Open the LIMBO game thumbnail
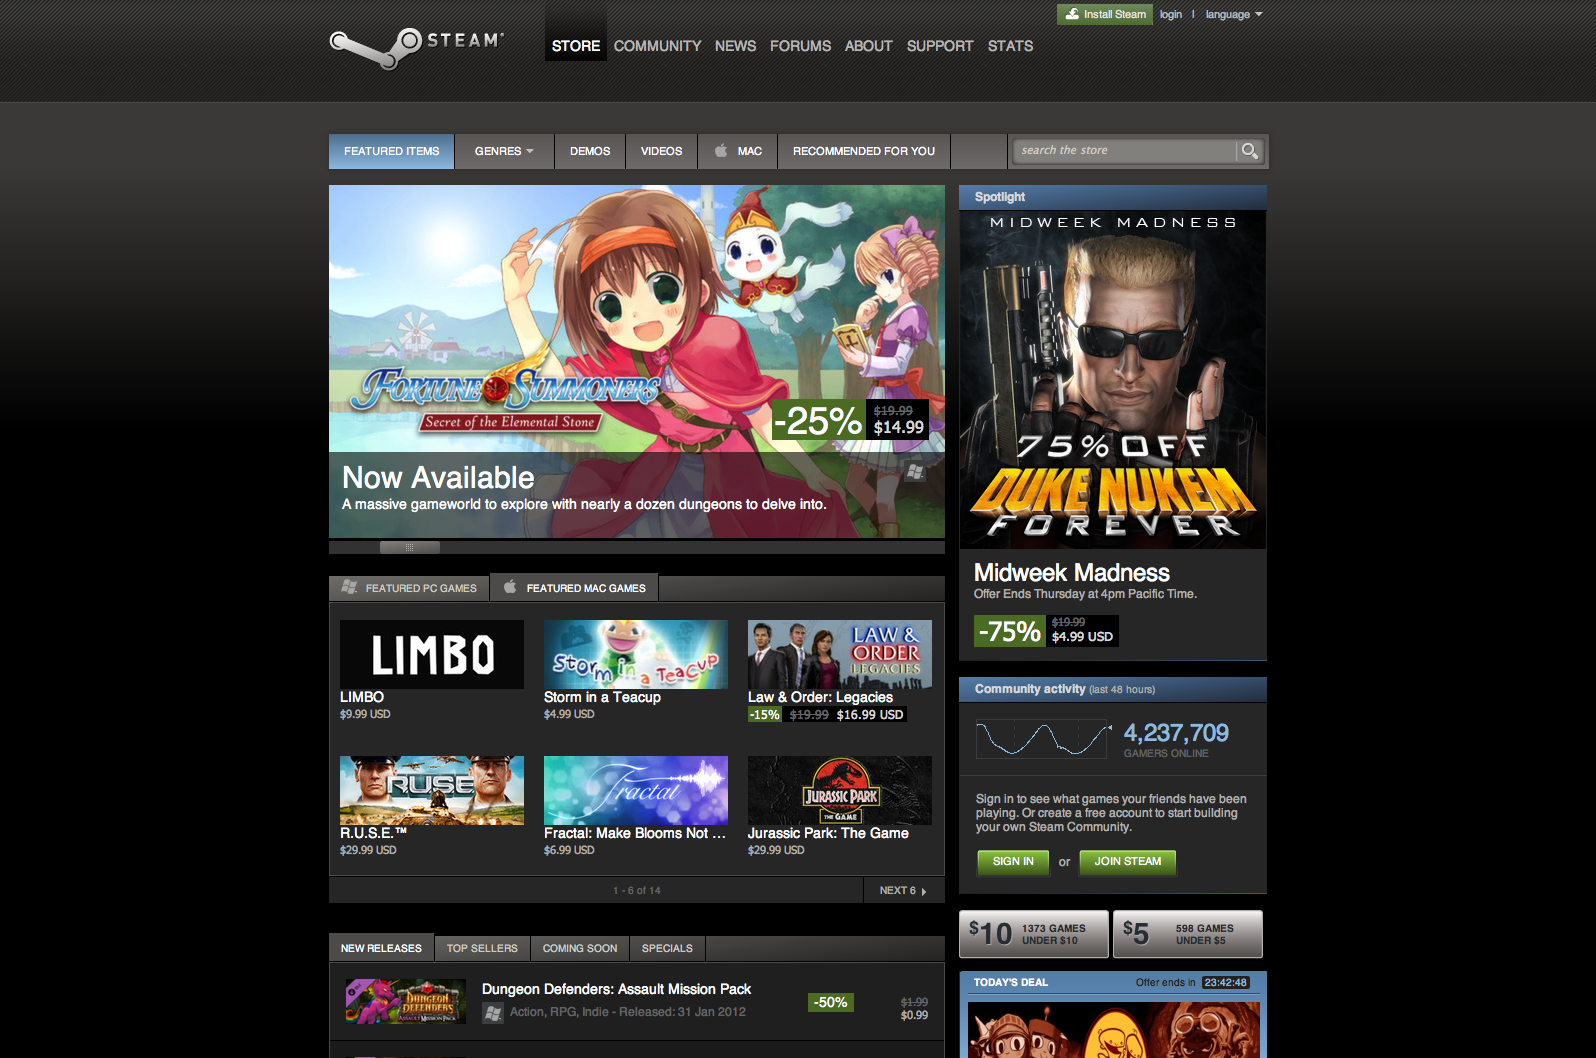This screenshot has height=1058, width=1596. click(x=431, y=655)
